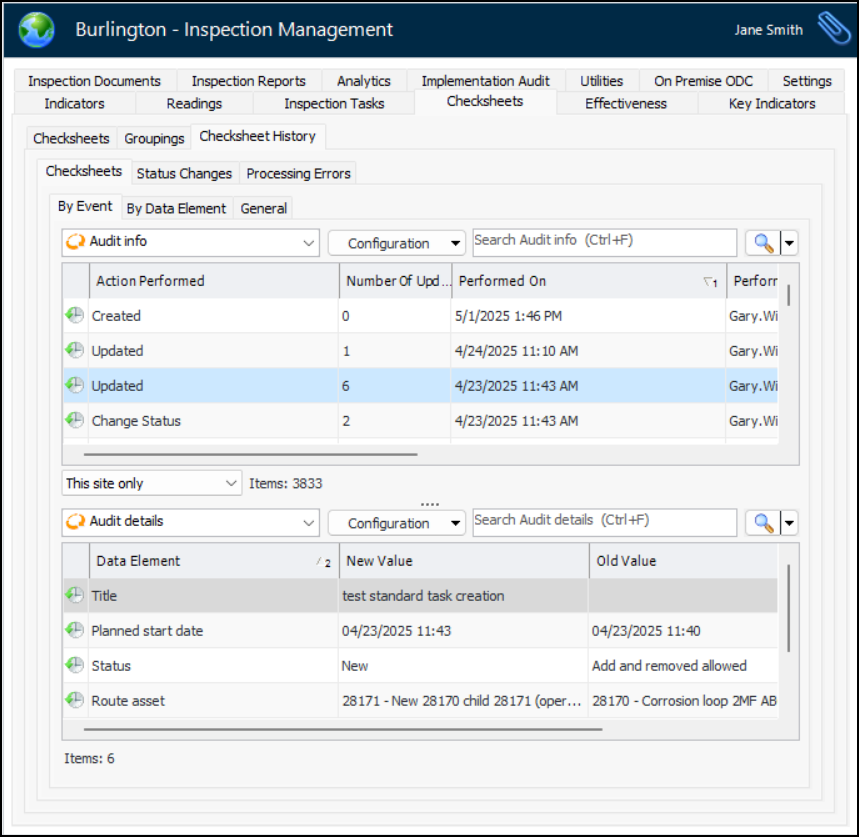This screenshot has width=859, height=837.
Task: Open the upper Configuration menu button
Action: point(397,243)
